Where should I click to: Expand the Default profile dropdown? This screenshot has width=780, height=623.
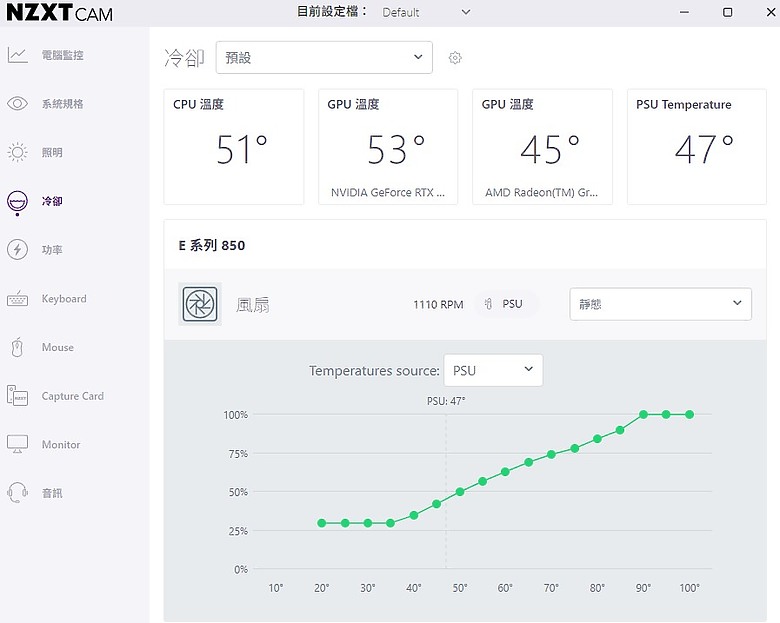click(426, 12)
